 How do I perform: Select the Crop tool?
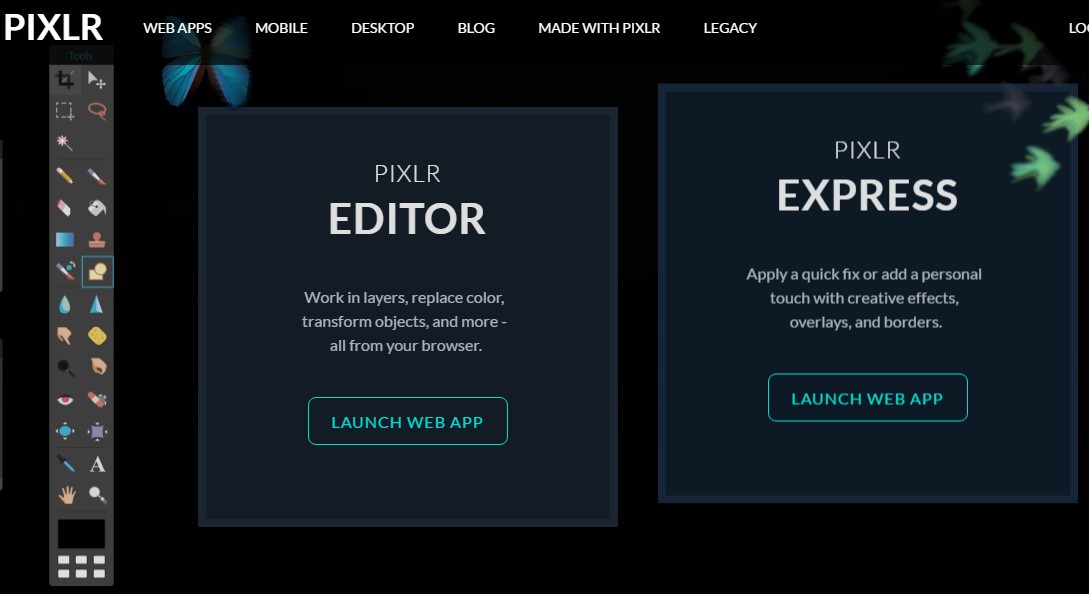[x=65, y=79]
